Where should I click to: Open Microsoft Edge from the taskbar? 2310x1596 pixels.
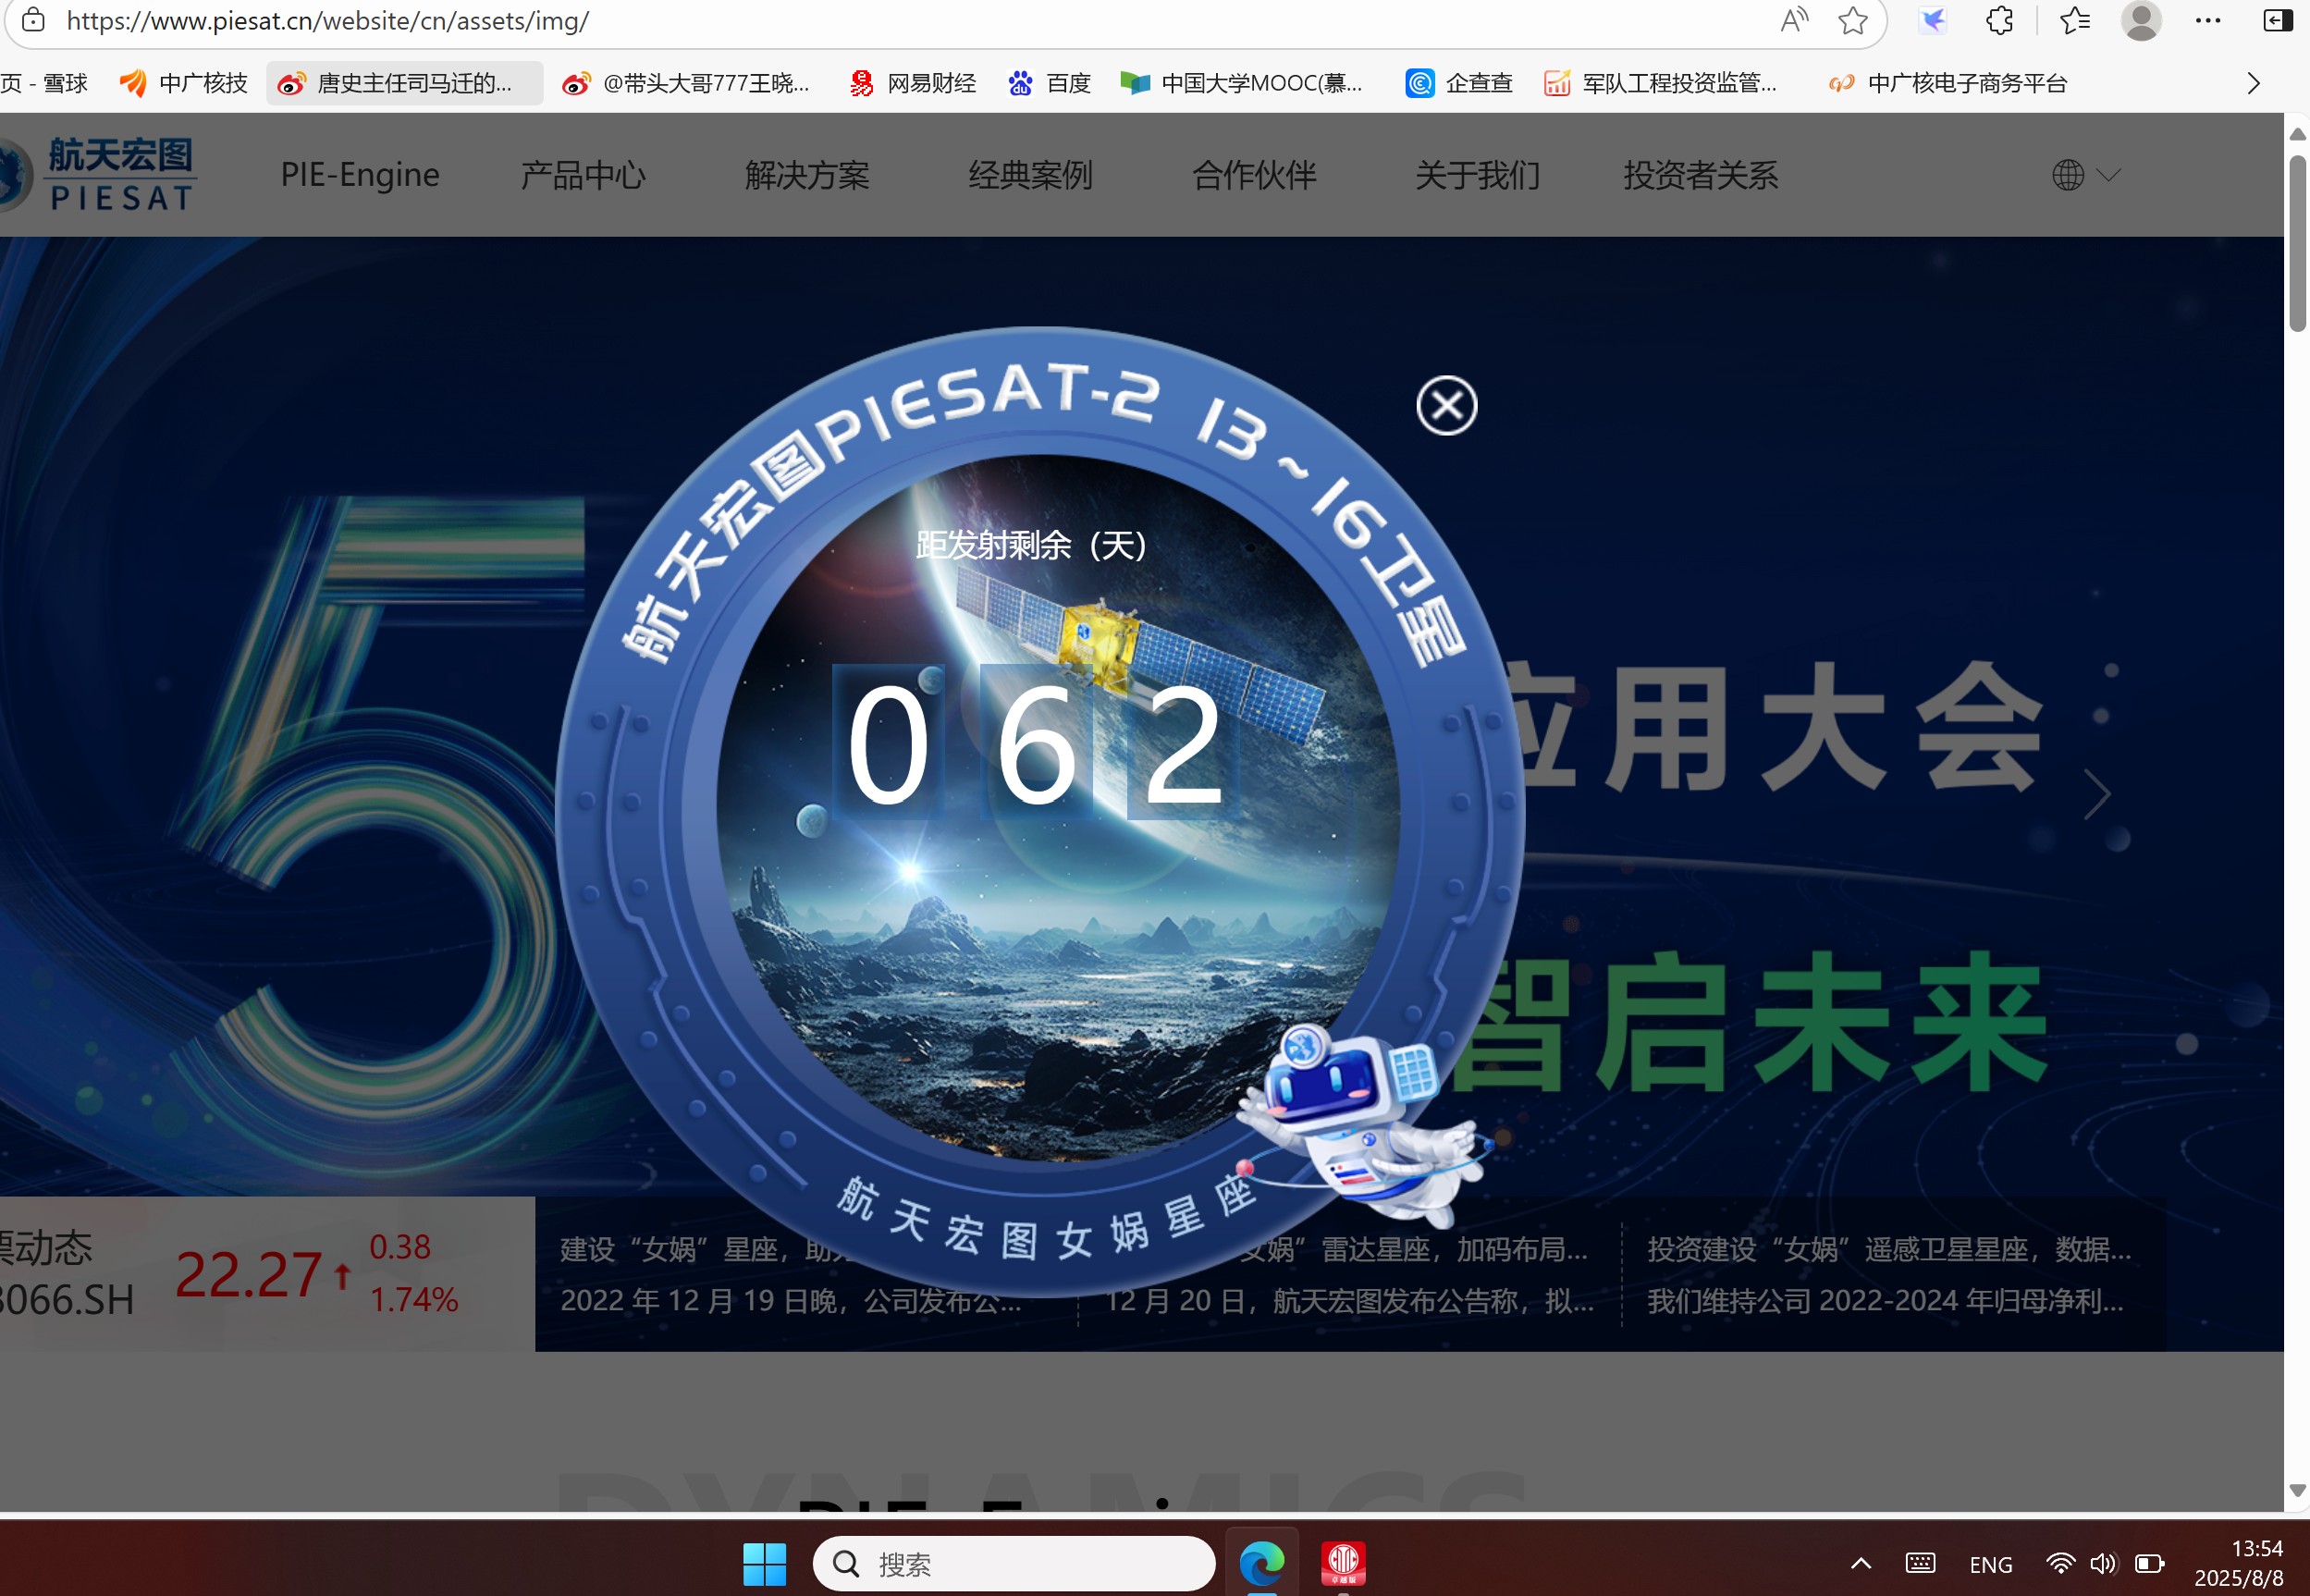tap(1261, 1563)
